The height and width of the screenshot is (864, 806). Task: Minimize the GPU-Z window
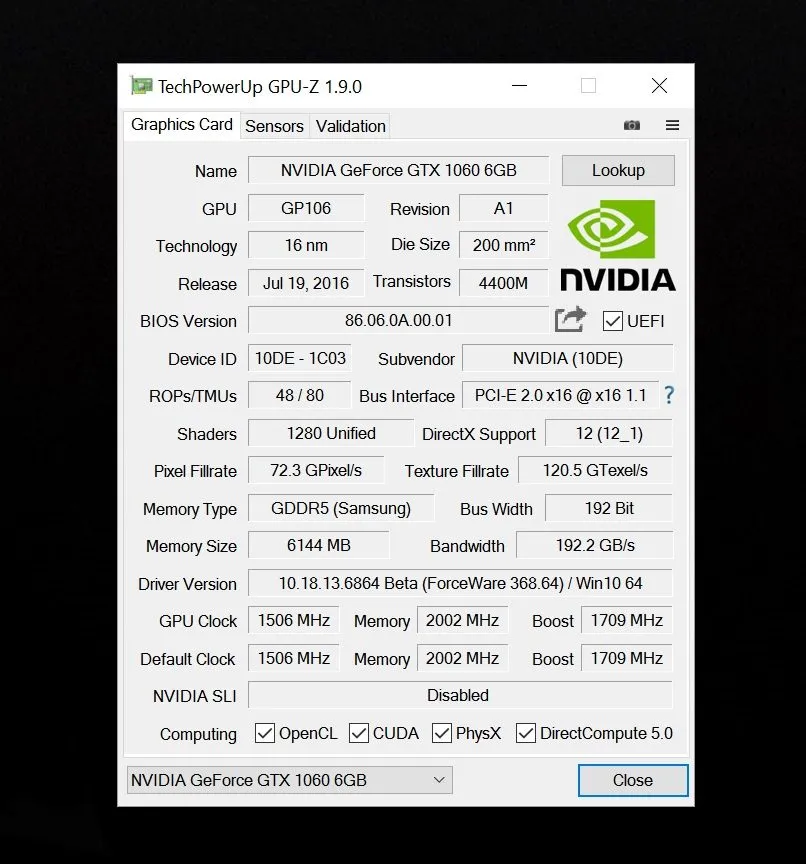(520, 85)
